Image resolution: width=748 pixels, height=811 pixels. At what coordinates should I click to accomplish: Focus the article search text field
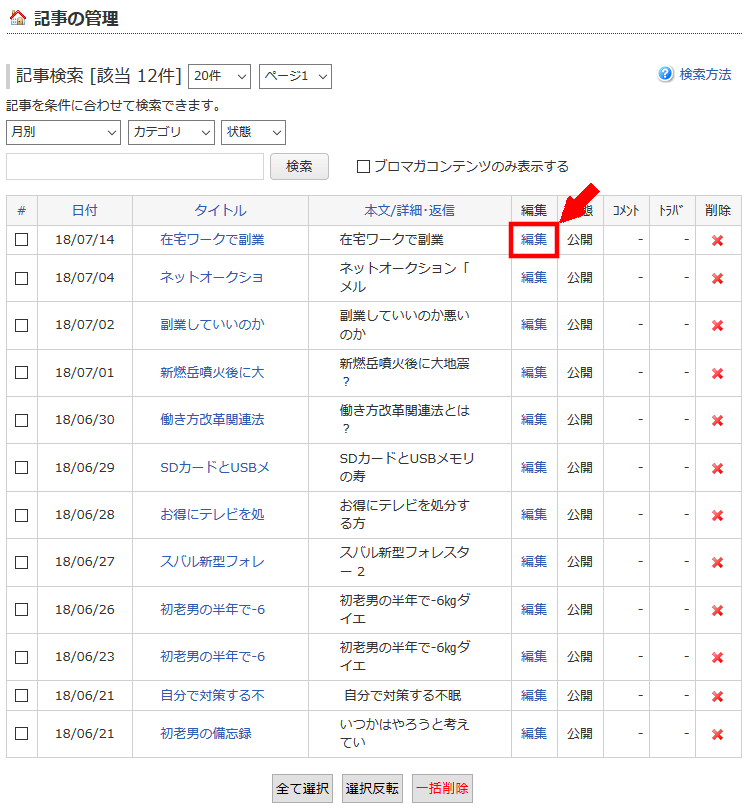click(x=135, y=167)
